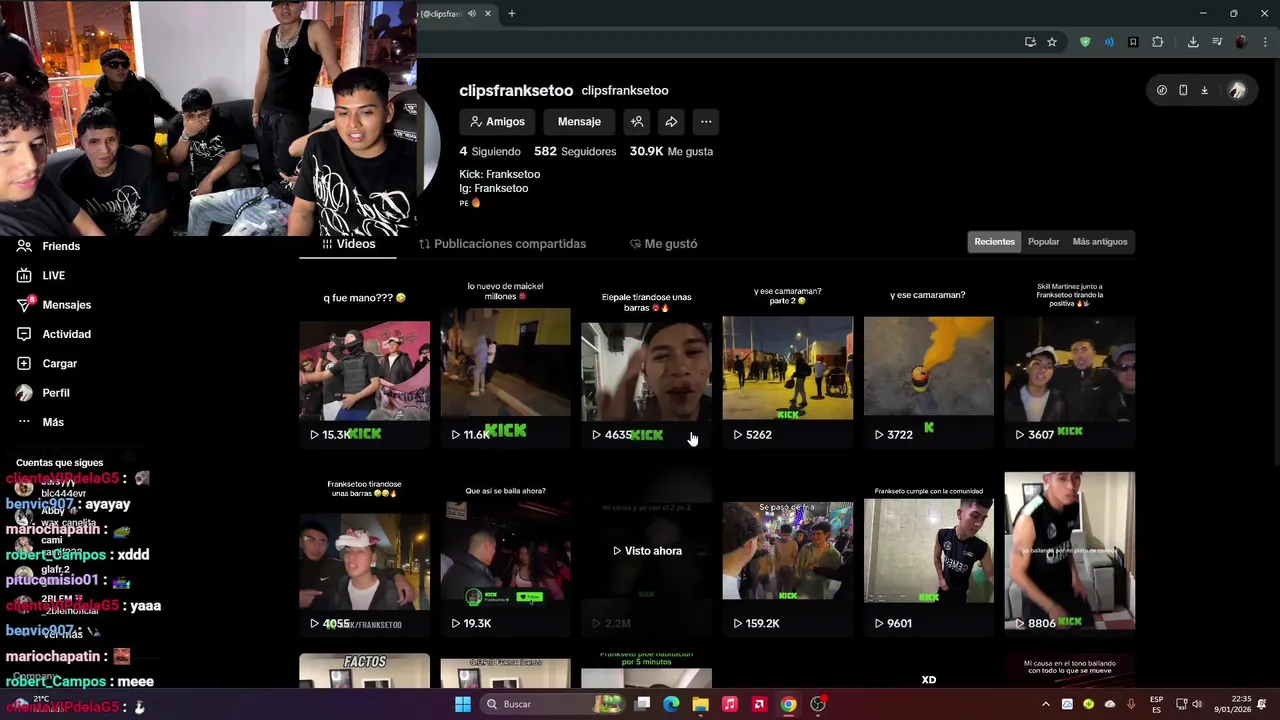The height and width of the screenshot is (720, 1280).
Task: Open '4 Siguiendo' following list
Action: tap(490, 152)
